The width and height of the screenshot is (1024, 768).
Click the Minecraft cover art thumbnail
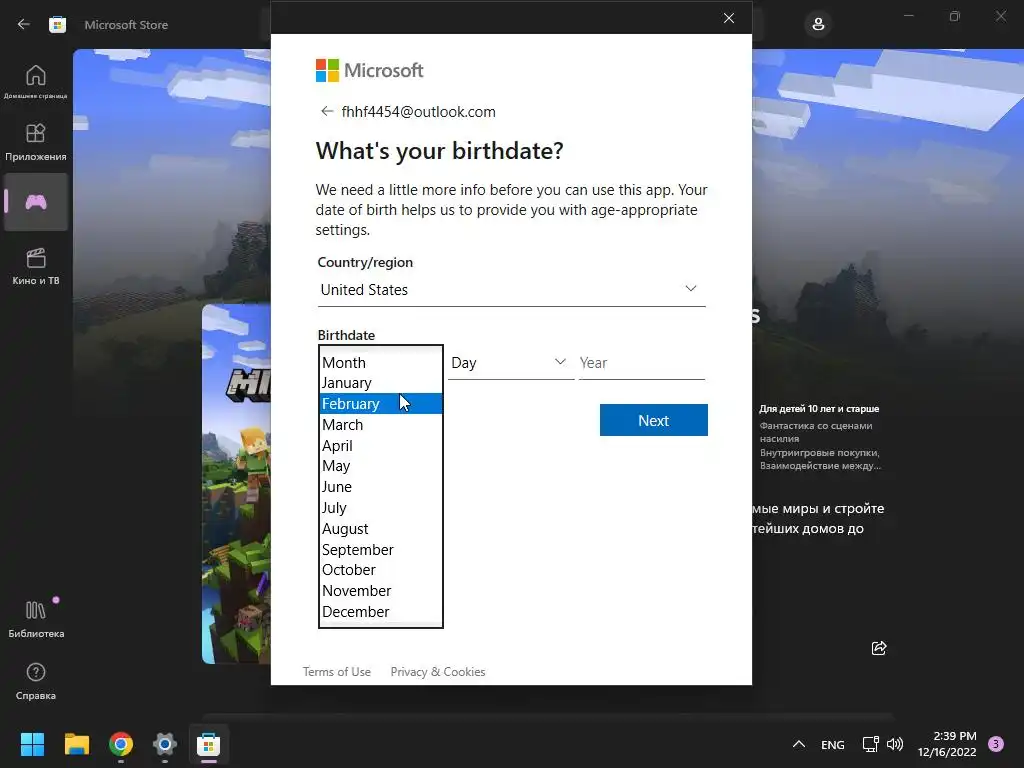(236, 483)
